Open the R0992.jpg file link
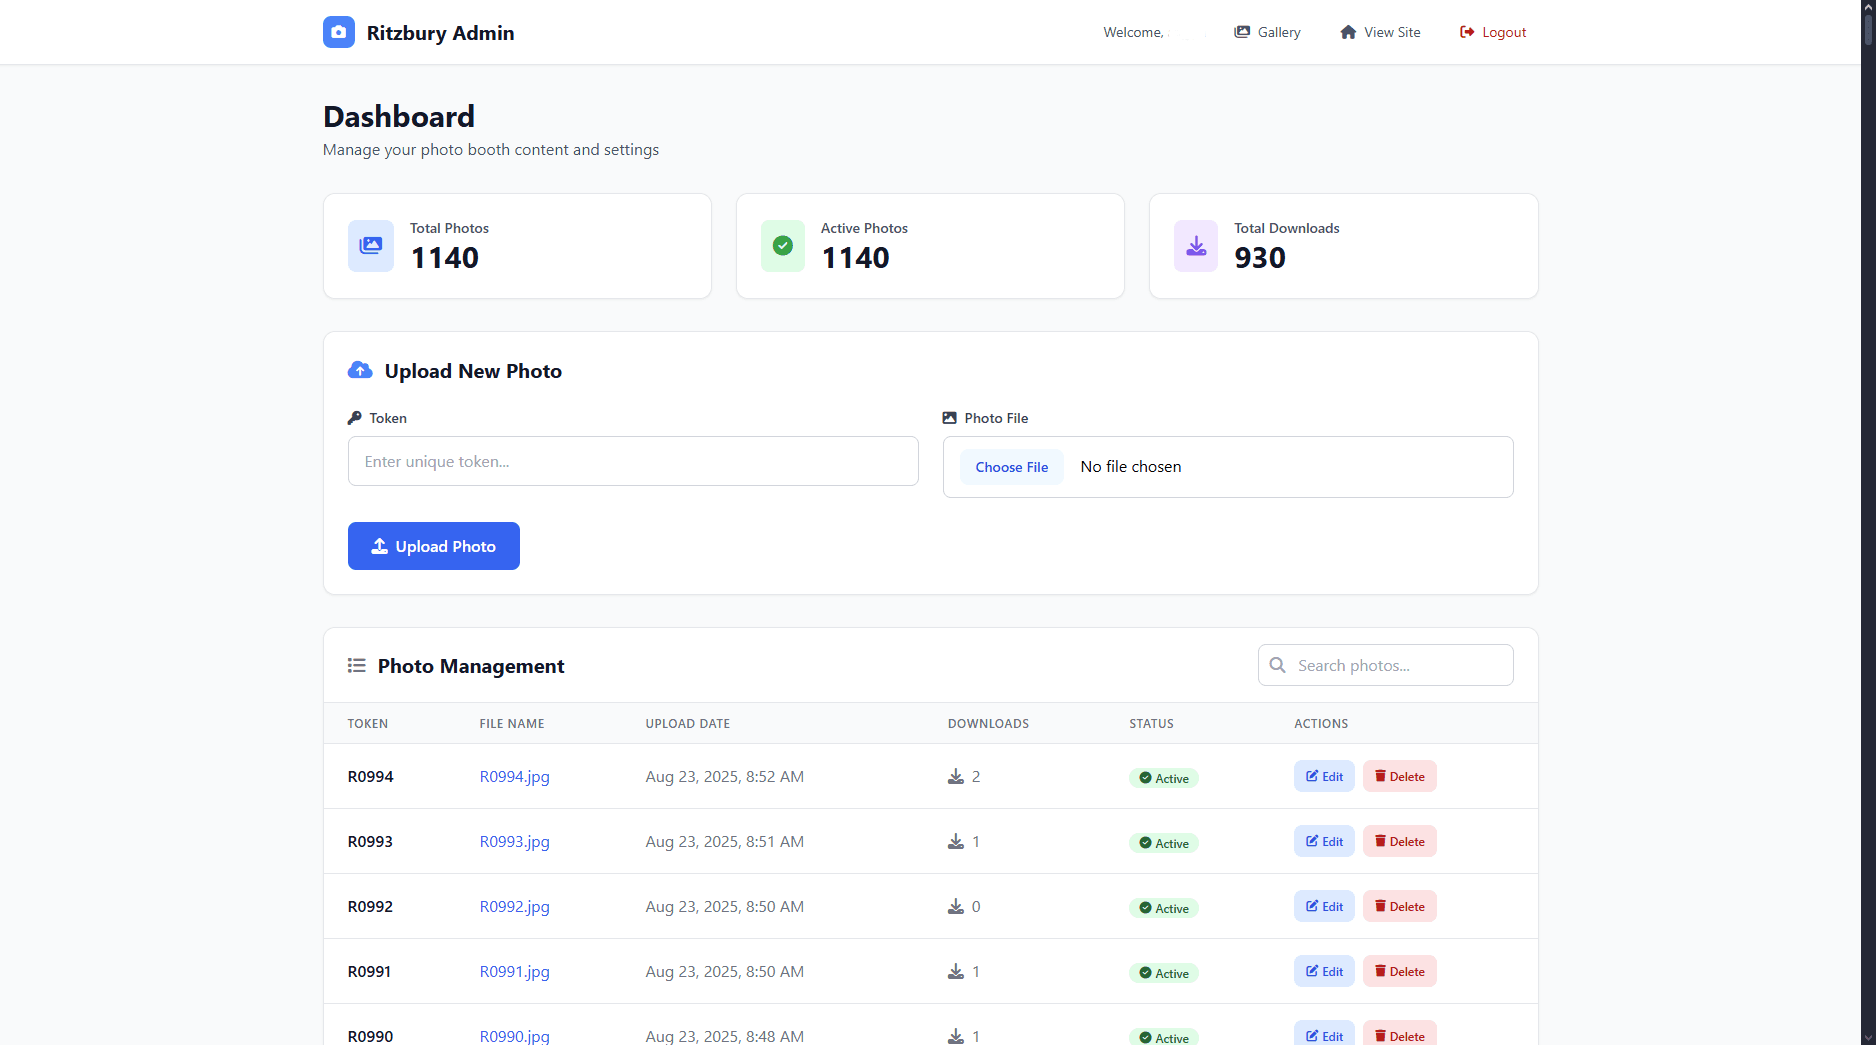 coord(514,906)
